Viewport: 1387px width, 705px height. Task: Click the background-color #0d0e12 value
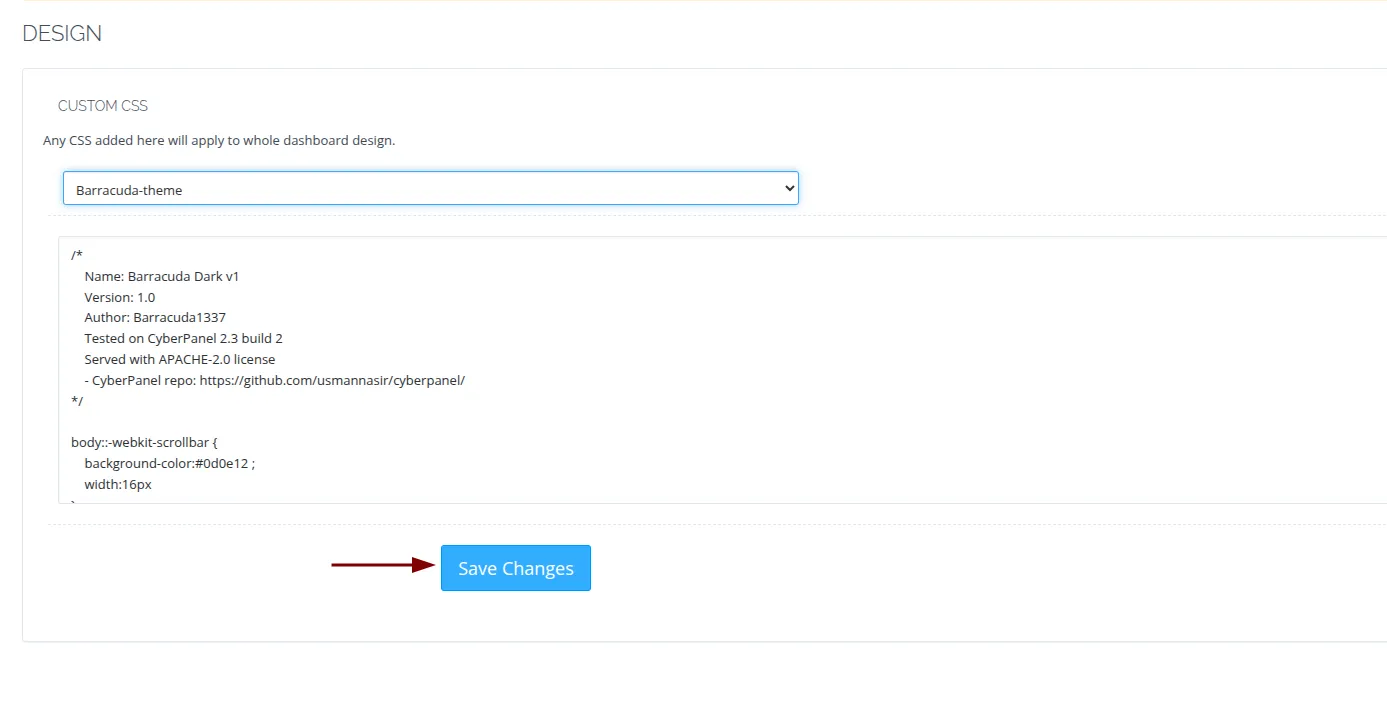coord(227,463)
